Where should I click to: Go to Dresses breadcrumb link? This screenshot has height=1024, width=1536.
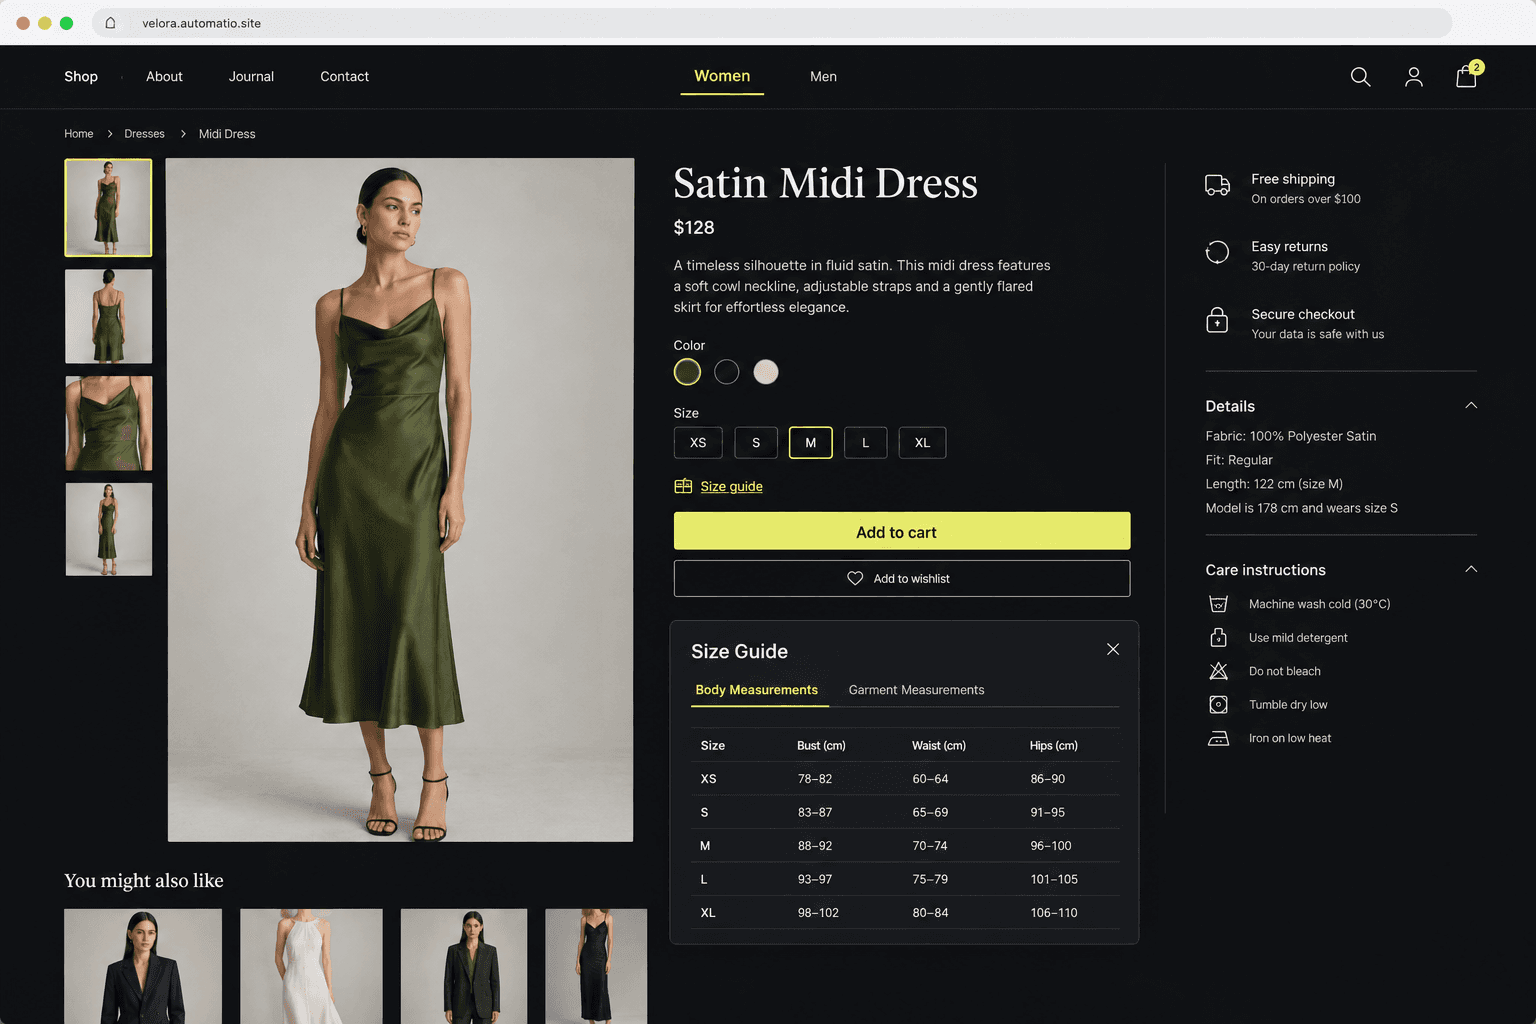(144, 134)
